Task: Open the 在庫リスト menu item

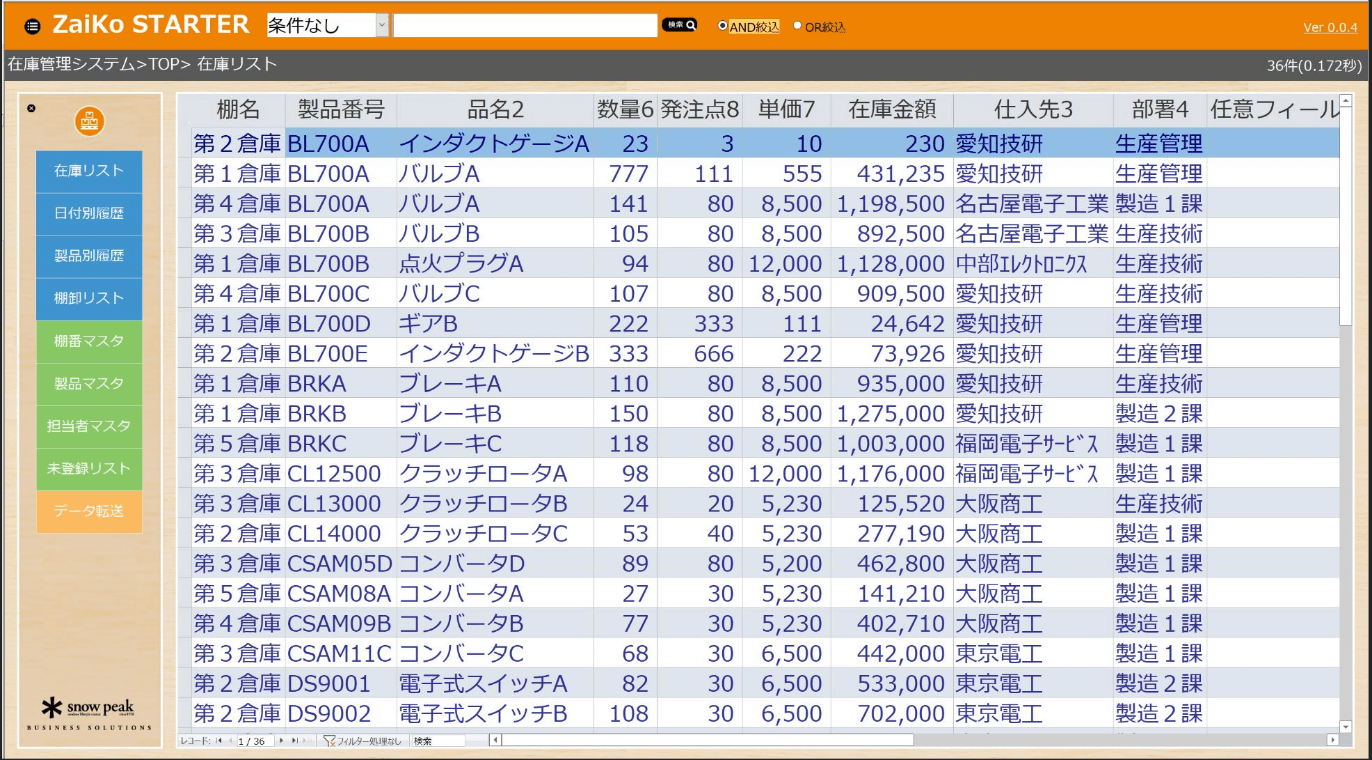Action: tap(89, 171)
